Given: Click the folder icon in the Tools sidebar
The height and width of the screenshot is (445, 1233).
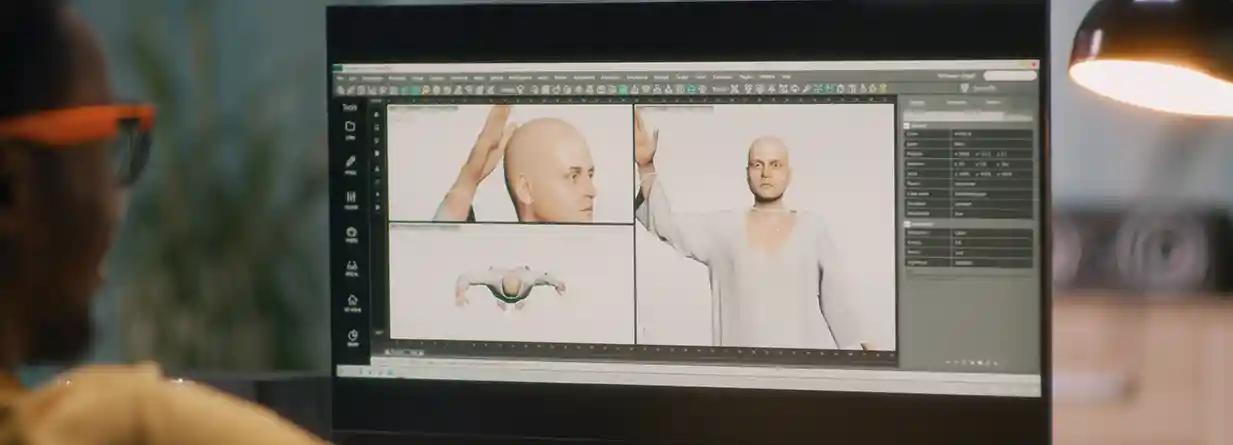Looking at the screenshot, I should pos(351,127).
